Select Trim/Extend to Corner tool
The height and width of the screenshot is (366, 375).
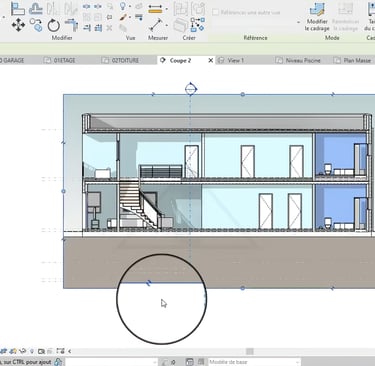click(71, 25)
